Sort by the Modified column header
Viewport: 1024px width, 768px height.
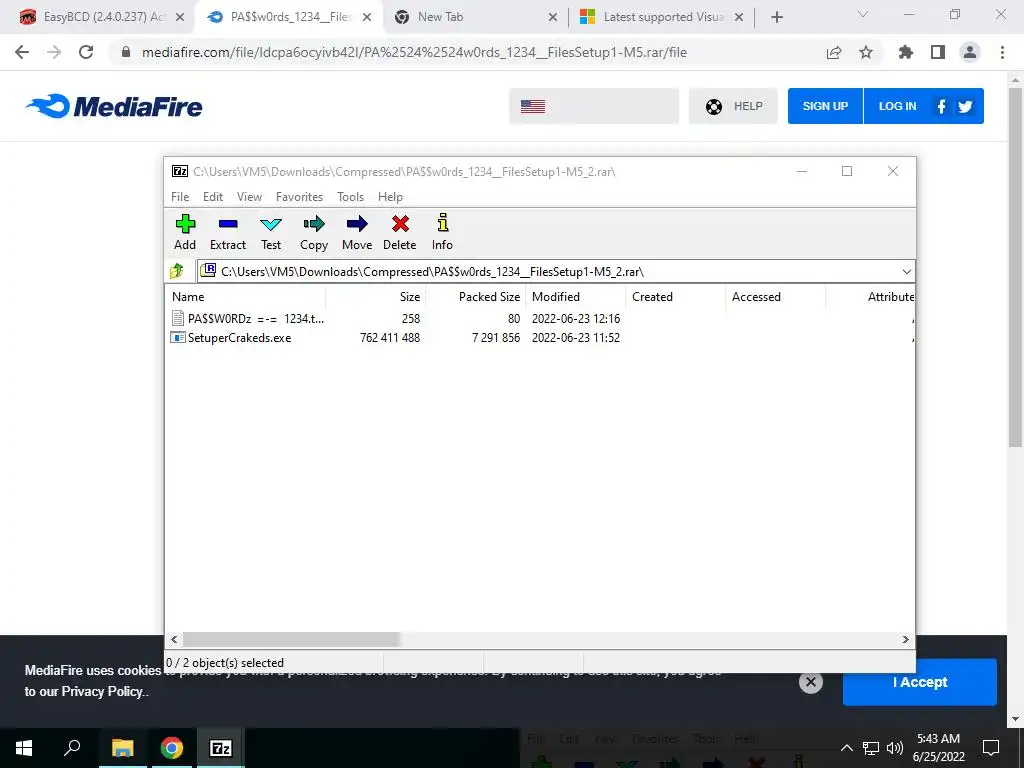[576, 296]
